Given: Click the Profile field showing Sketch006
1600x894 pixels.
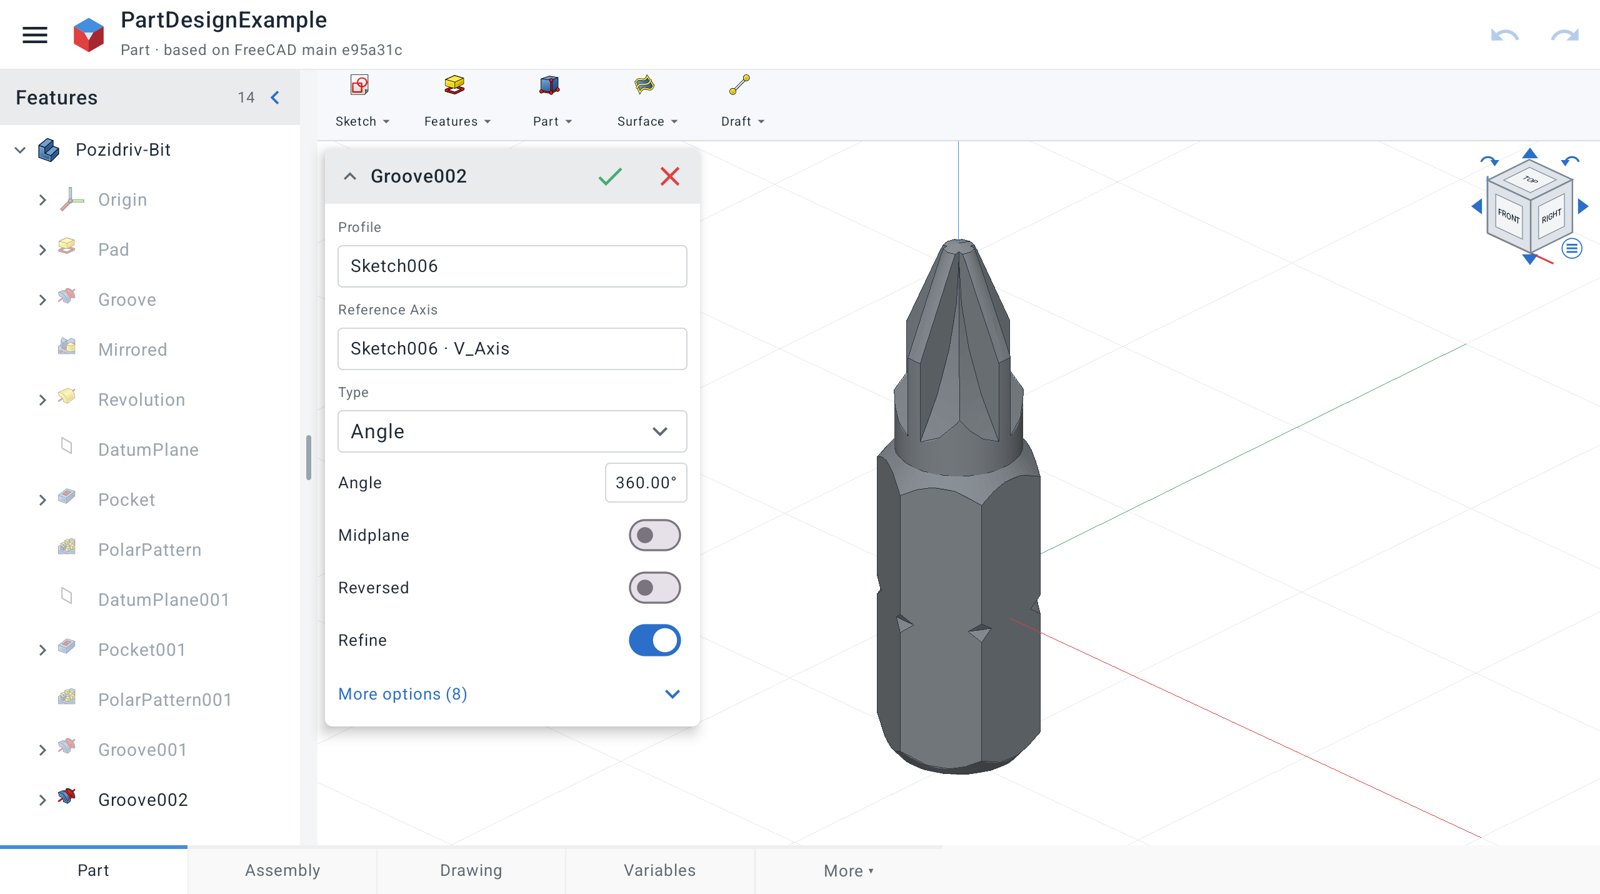Looking at the screenshot, I should pyautogui.click(x=512, y=266).
